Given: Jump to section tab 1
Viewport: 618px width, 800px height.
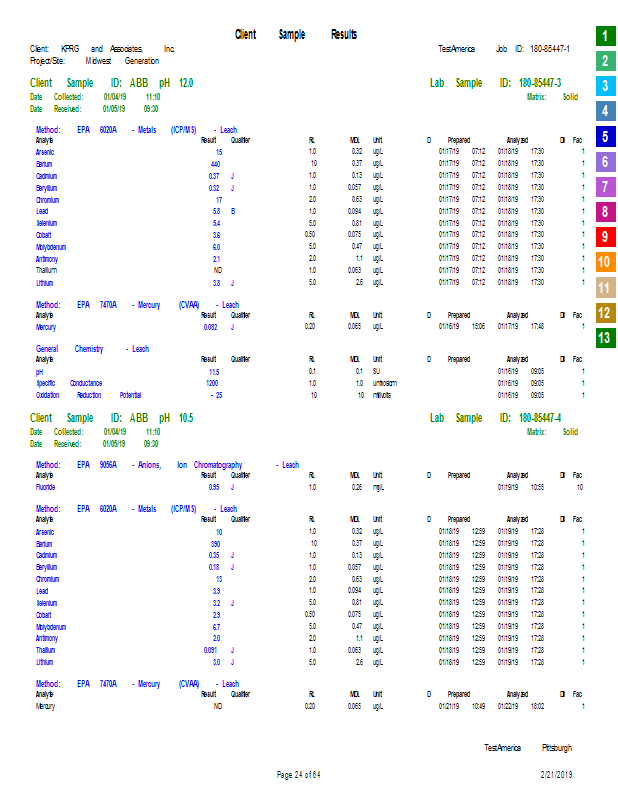Looking at the screenshot, I should [605, 36].
